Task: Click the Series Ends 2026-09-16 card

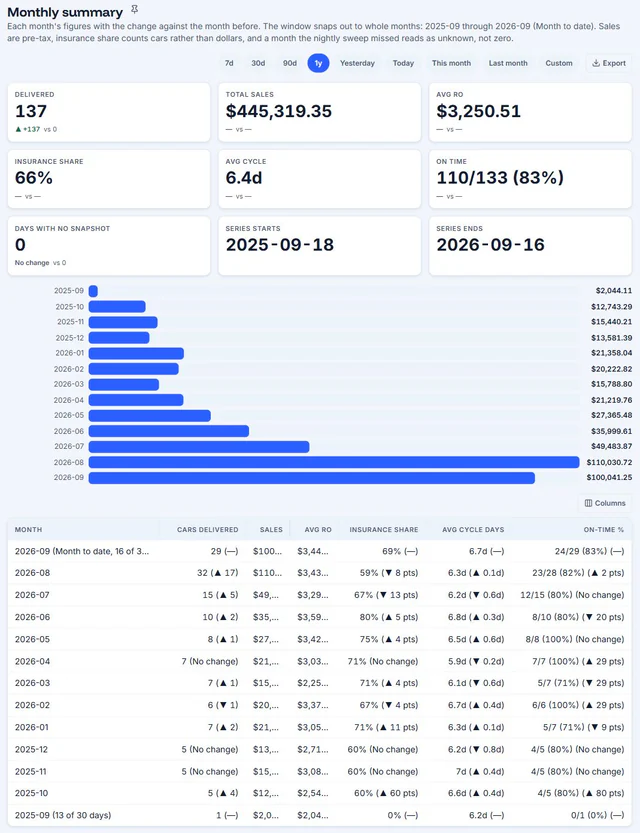Action: tap(530, 246)
